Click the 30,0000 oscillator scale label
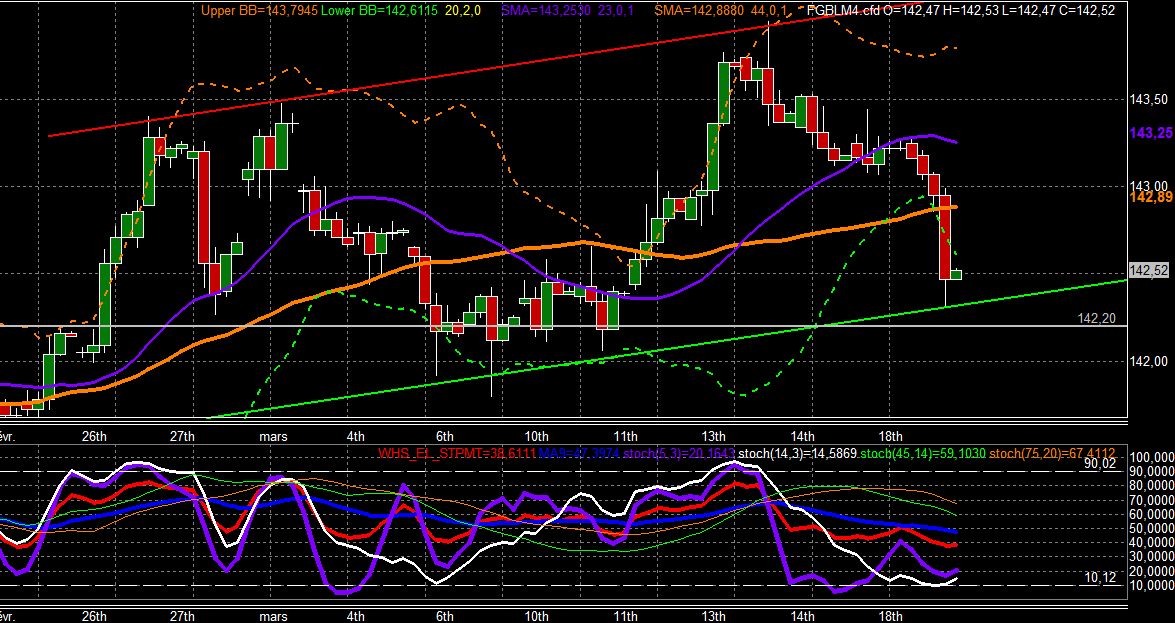Screen dimensions: 1175x623 point(1152,556)
